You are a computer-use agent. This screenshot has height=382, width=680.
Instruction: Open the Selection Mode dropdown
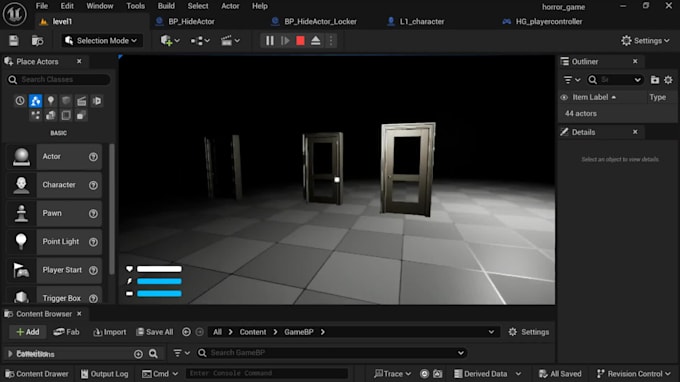coord(101,41)
